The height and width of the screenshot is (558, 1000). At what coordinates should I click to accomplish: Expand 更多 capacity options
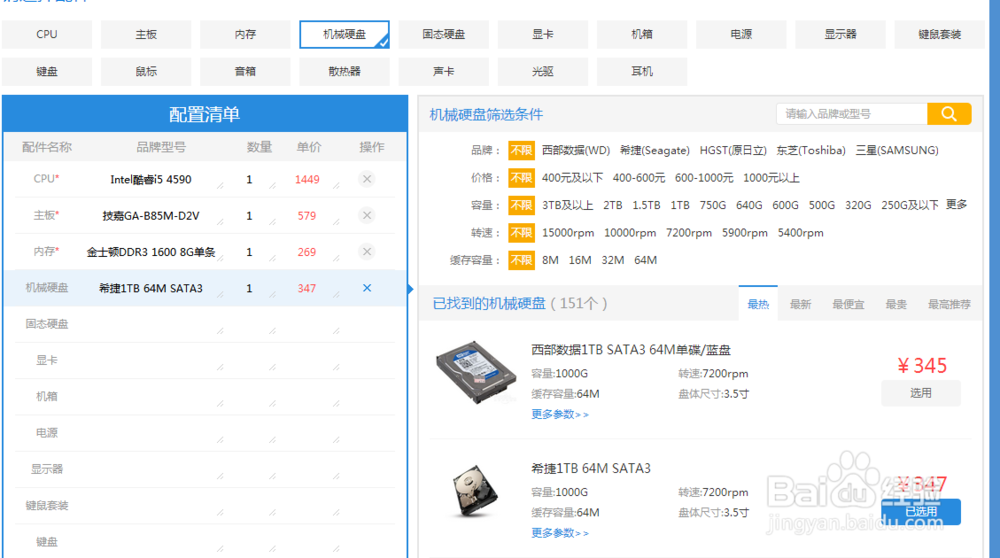[956, 205]
